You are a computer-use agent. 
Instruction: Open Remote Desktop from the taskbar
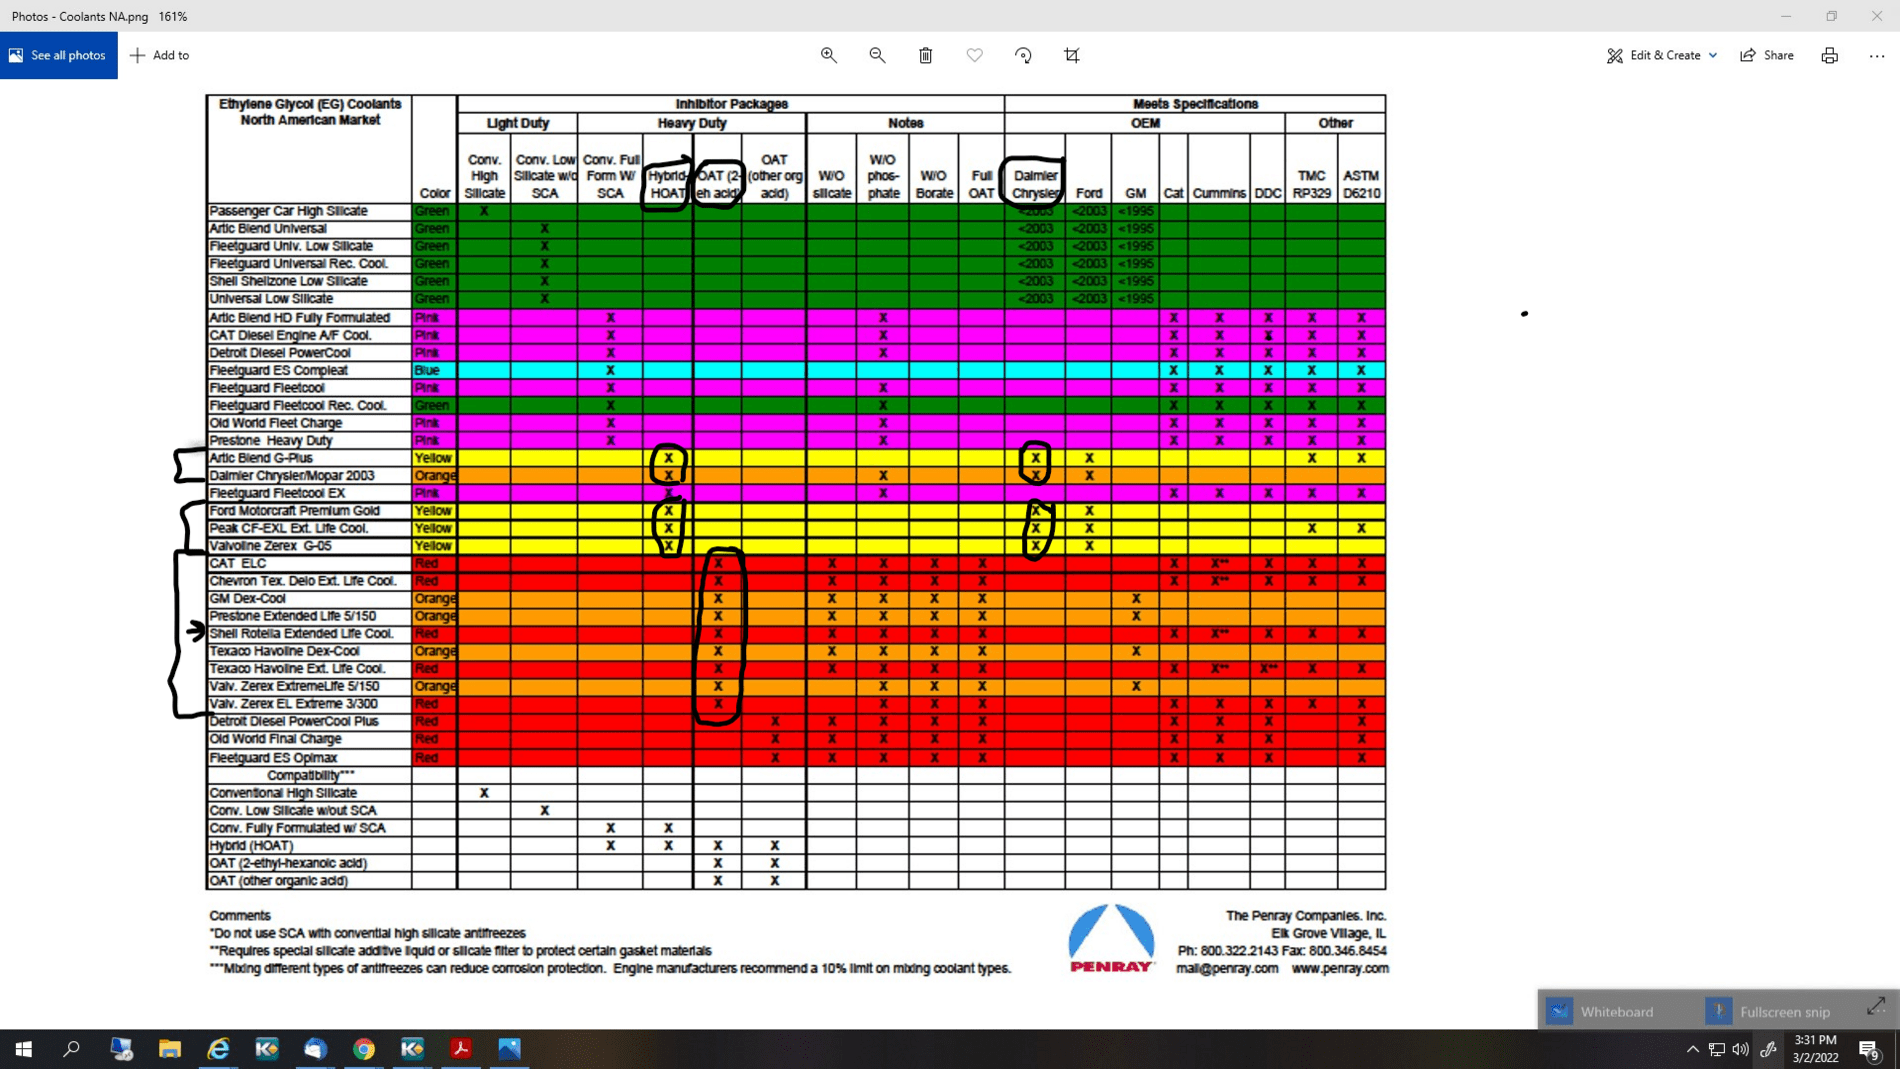tap(121, 1049)
